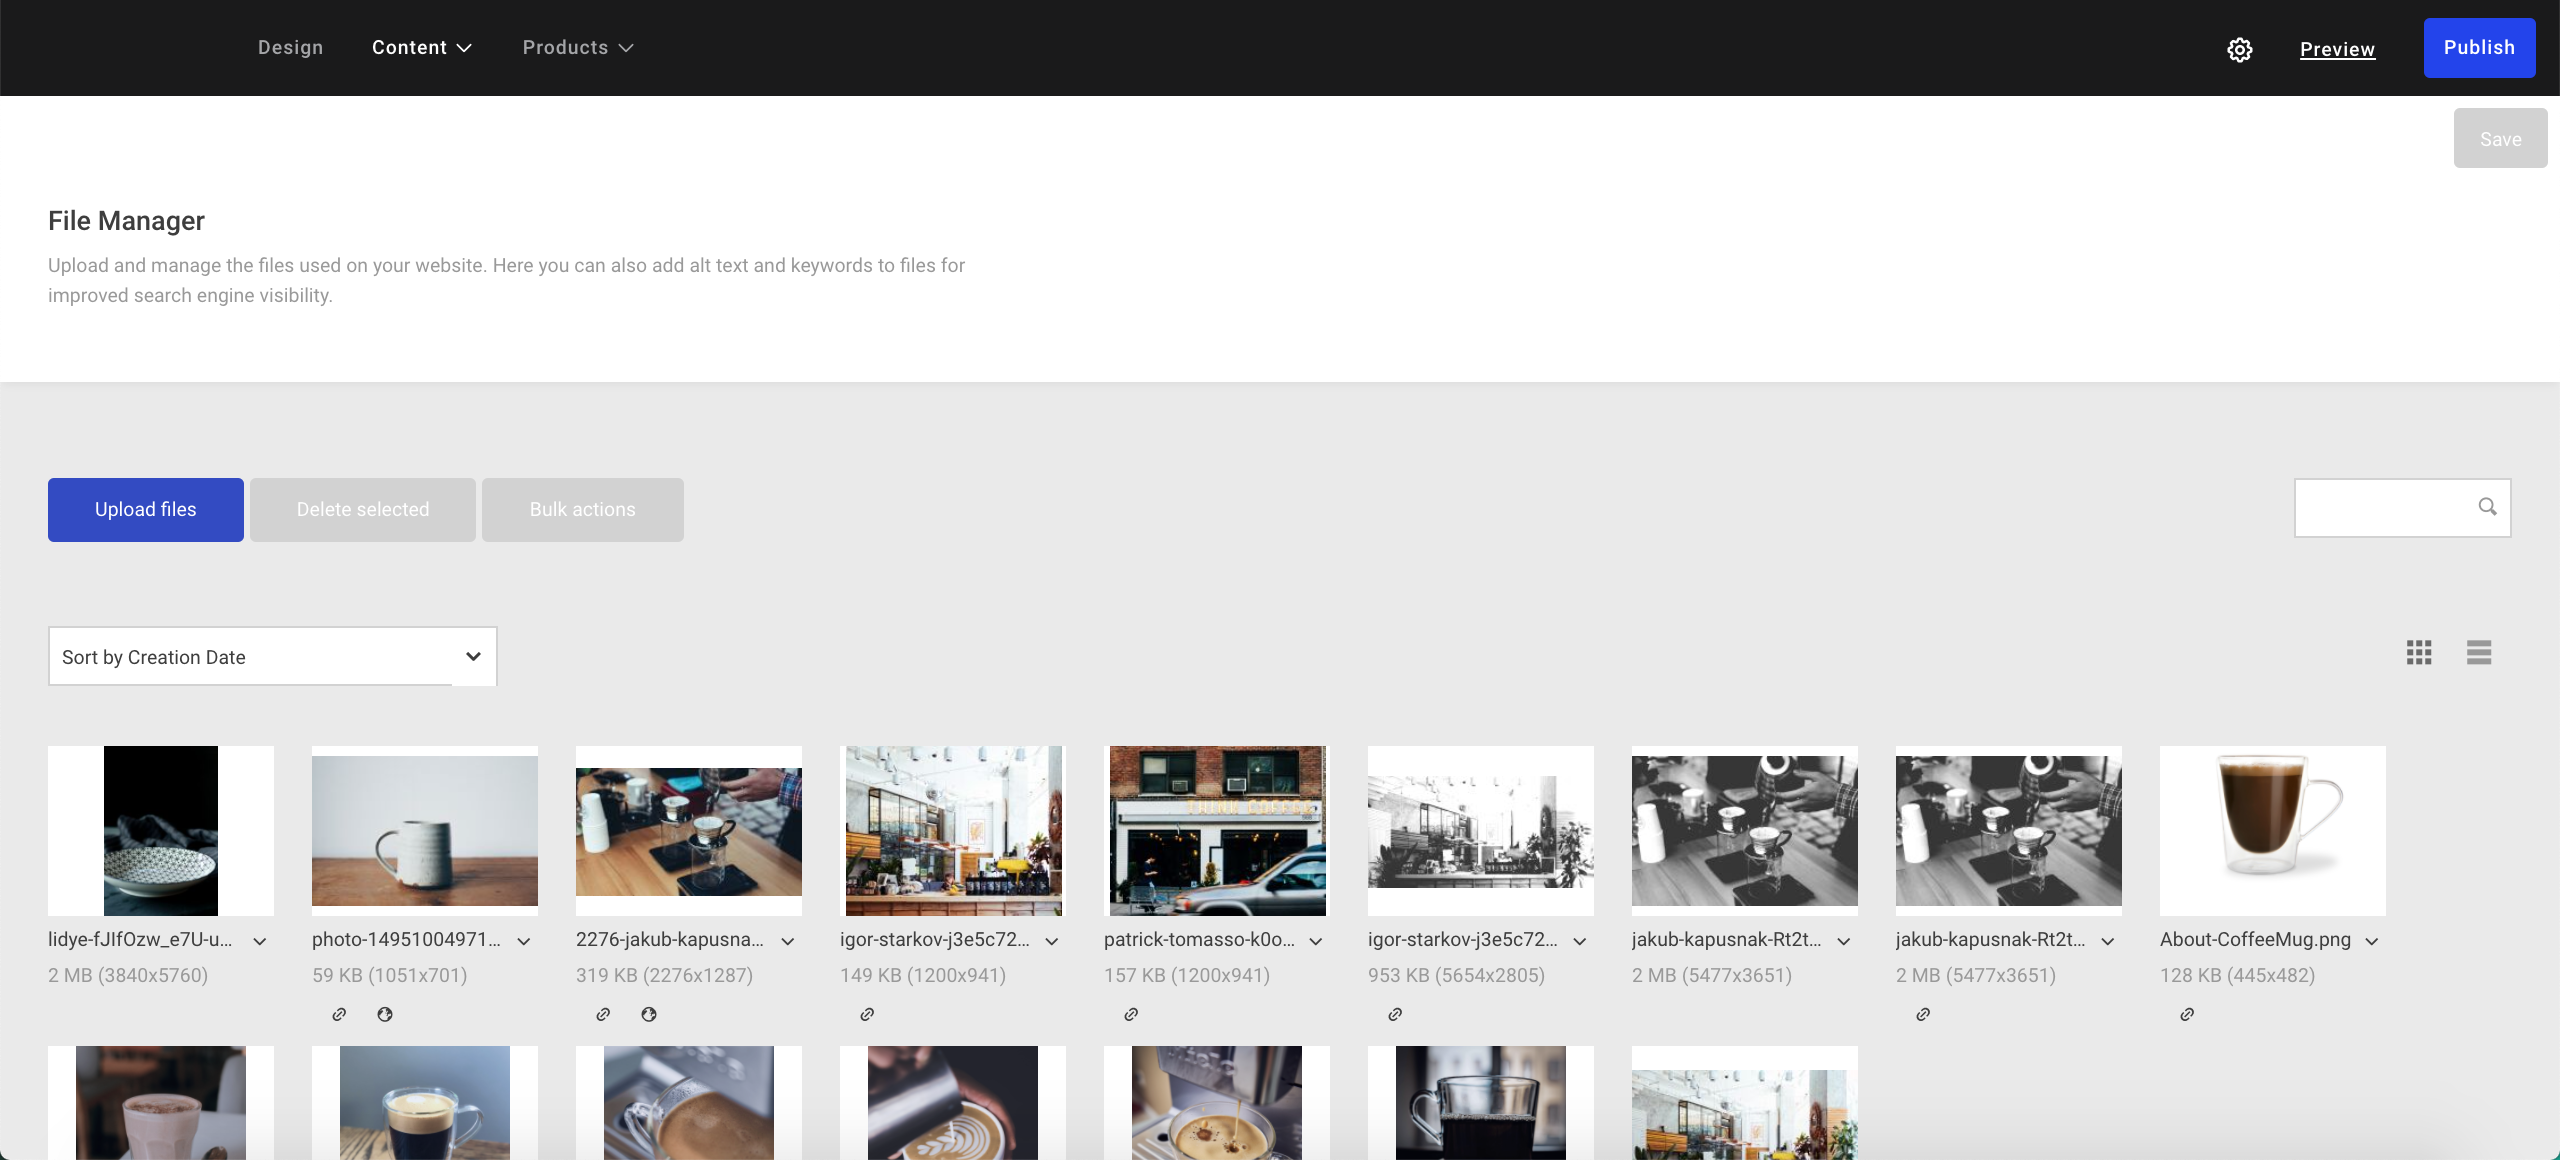Click link icon under About-CoffeeMug.png
2560x1160 pixels.
coord(2187,1014)
